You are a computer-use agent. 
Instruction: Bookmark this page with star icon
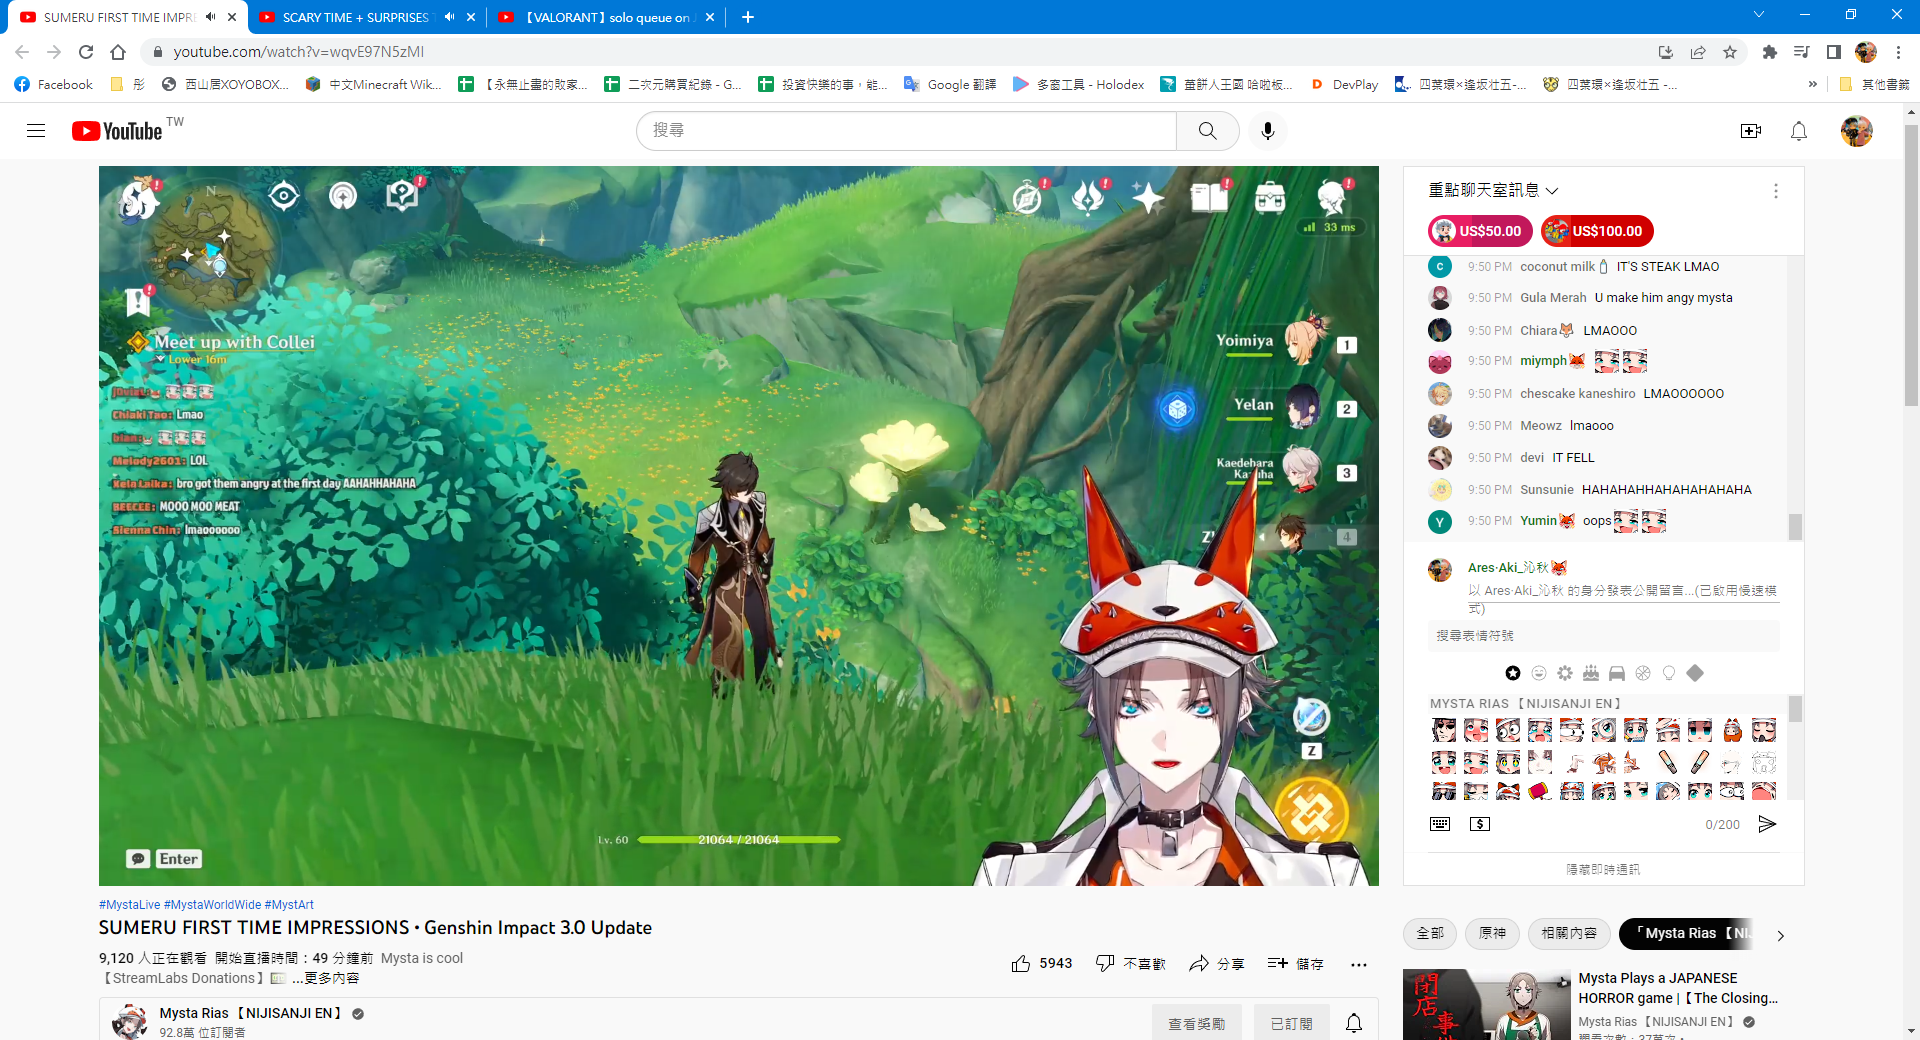[x=1730, y=52]
